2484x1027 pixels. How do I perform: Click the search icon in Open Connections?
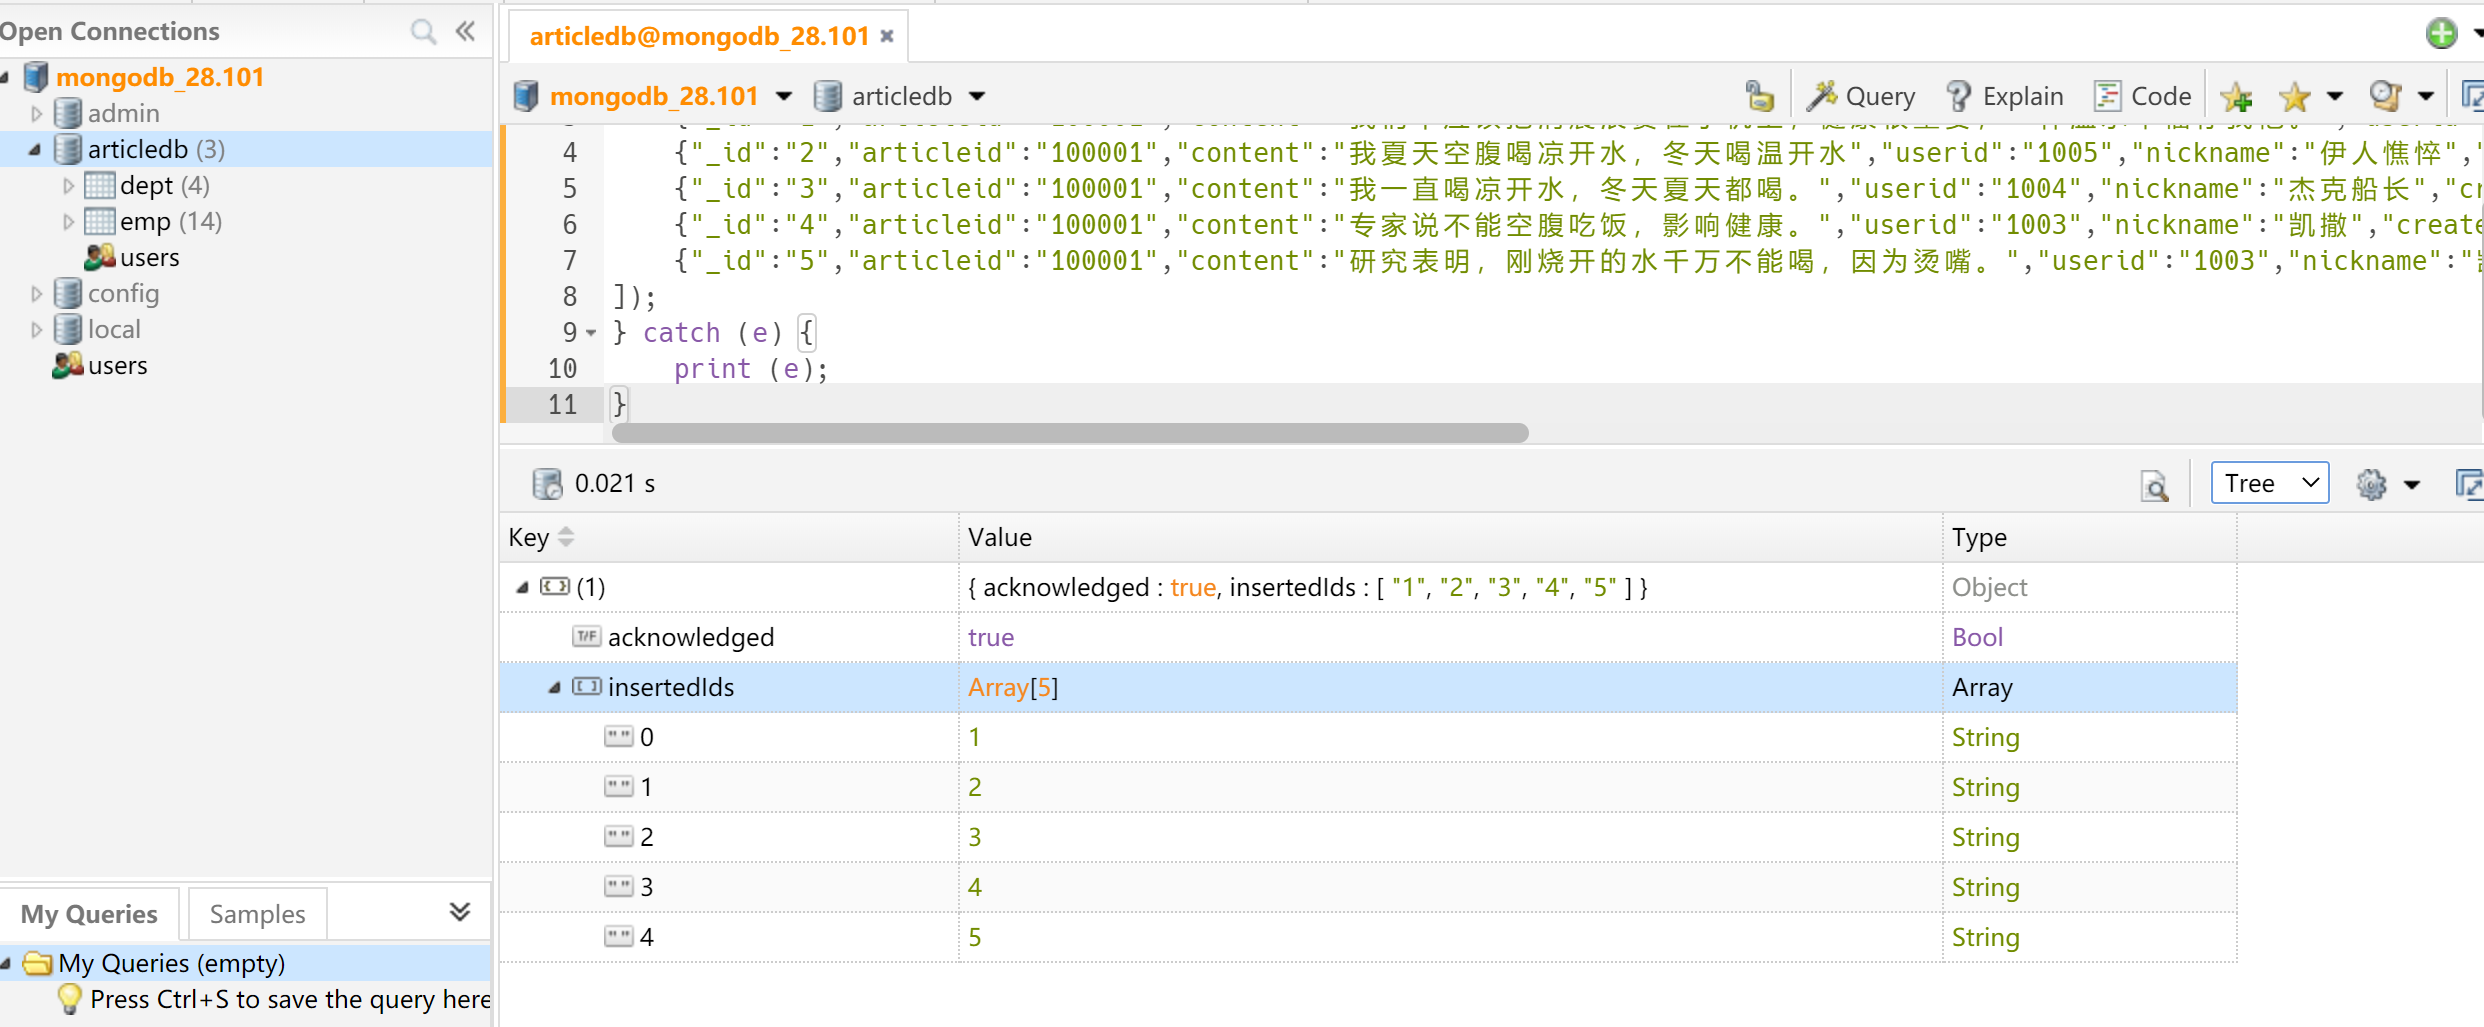423,32
